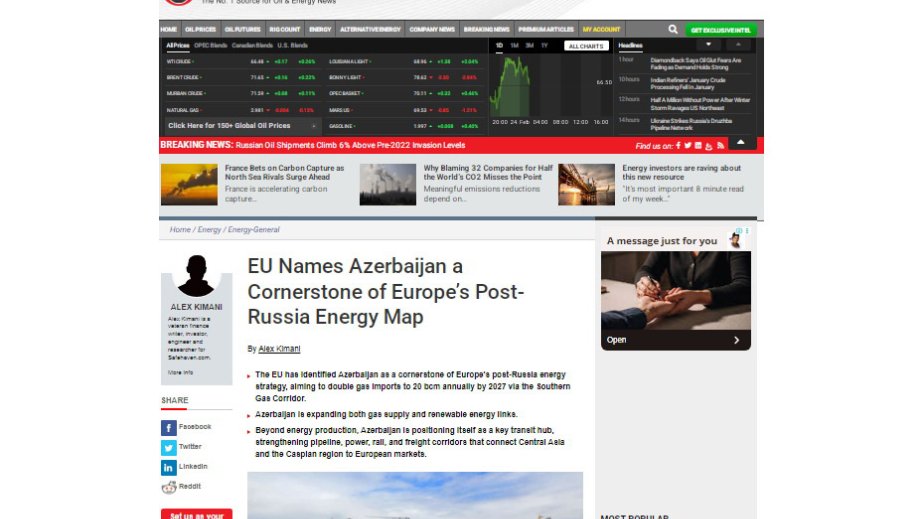Open Alternative Energy menu

pos(370,29)
